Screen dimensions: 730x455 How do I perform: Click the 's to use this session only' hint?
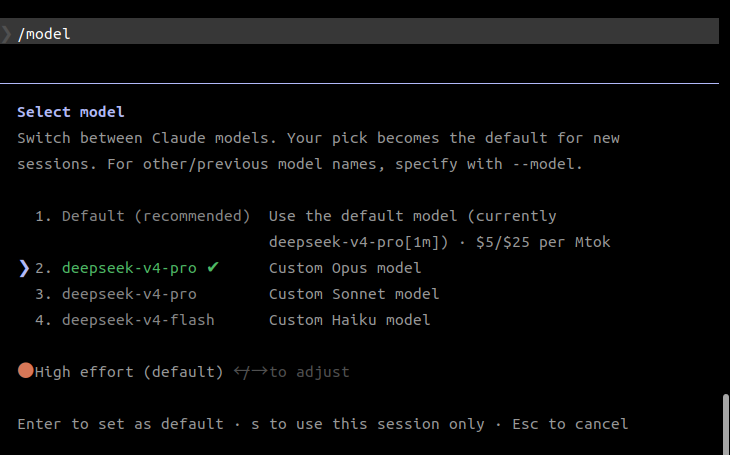368,424
